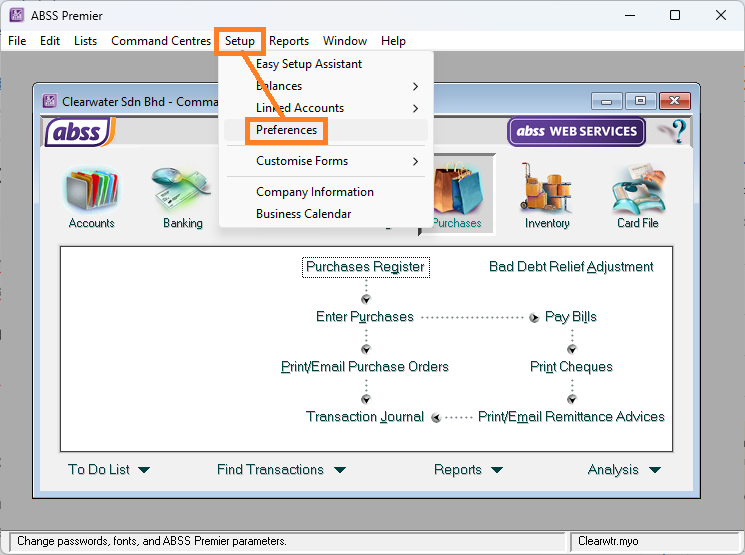Click the Clearwater Sdn Bhd window icon

49,101
